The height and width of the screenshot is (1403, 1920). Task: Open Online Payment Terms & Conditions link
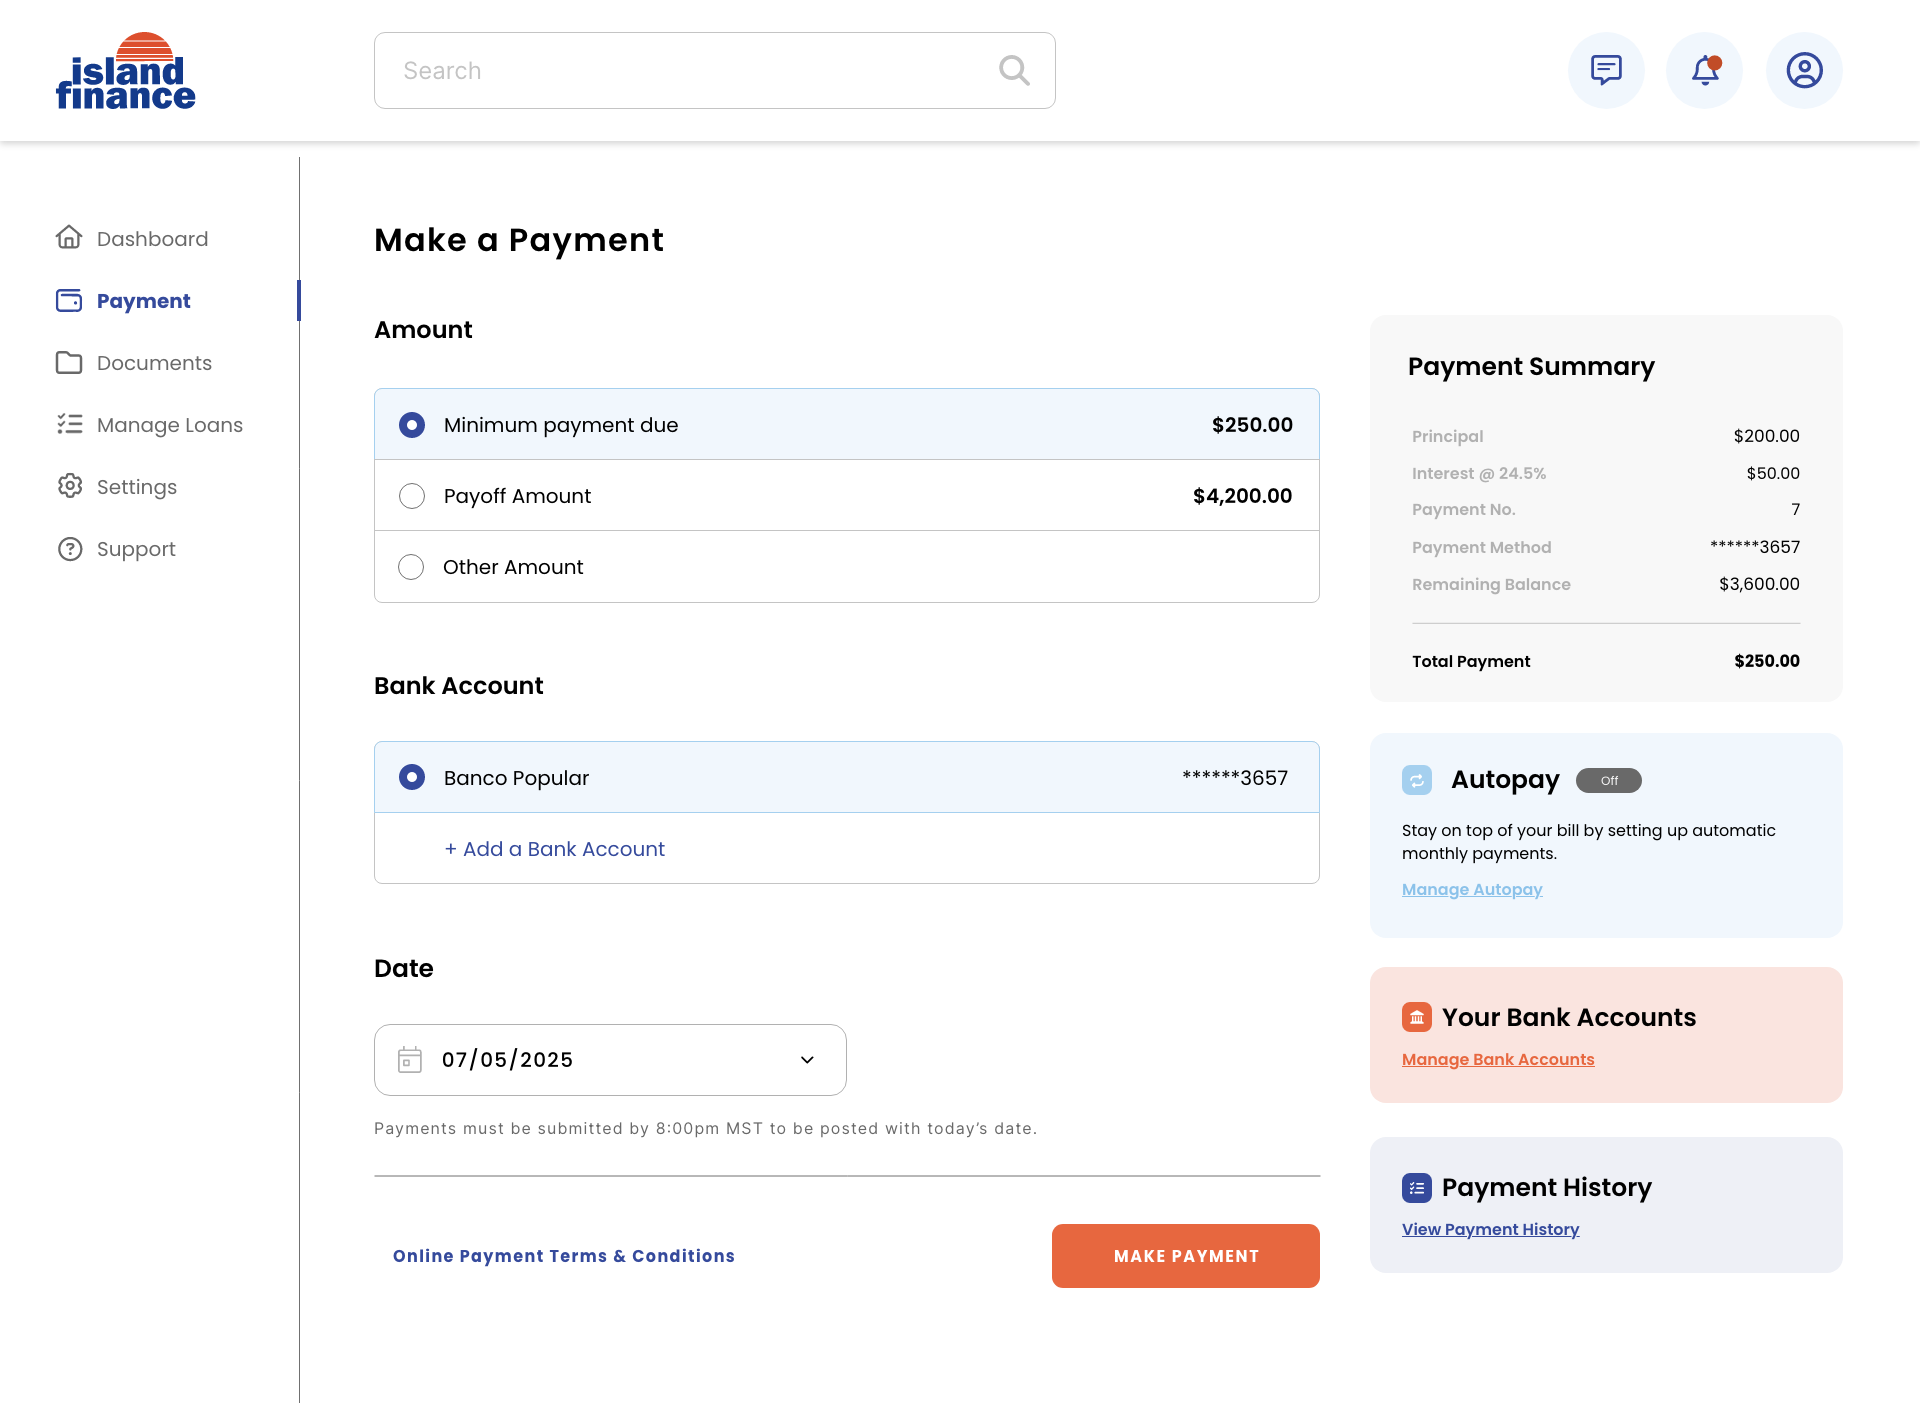click(563, 1256)
